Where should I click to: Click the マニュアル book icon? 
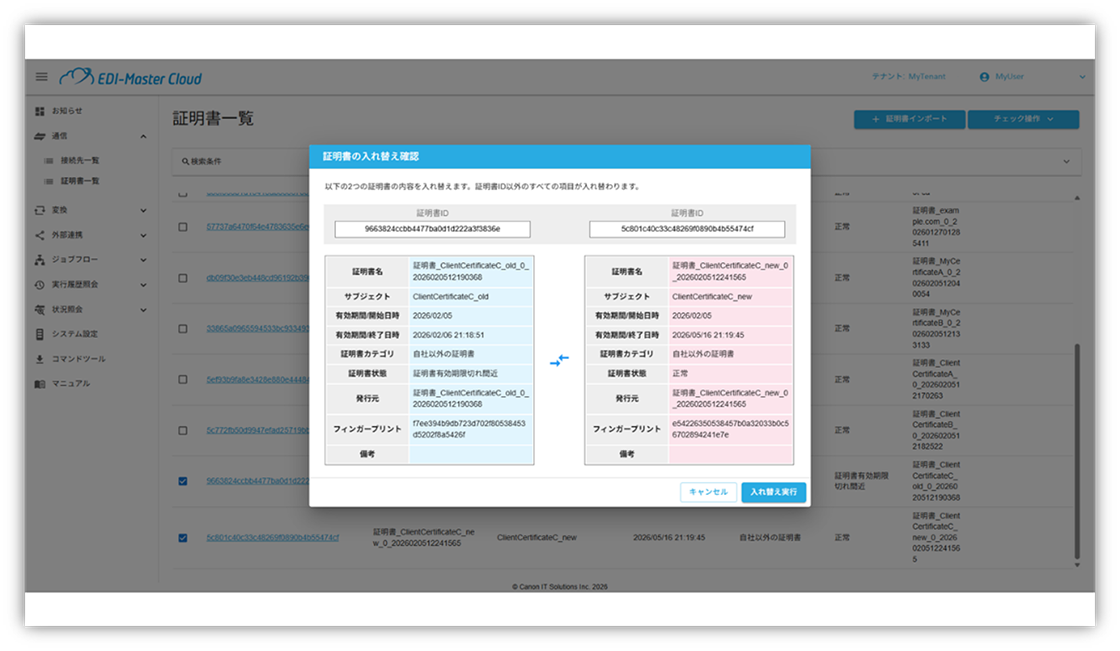[40, 384]
